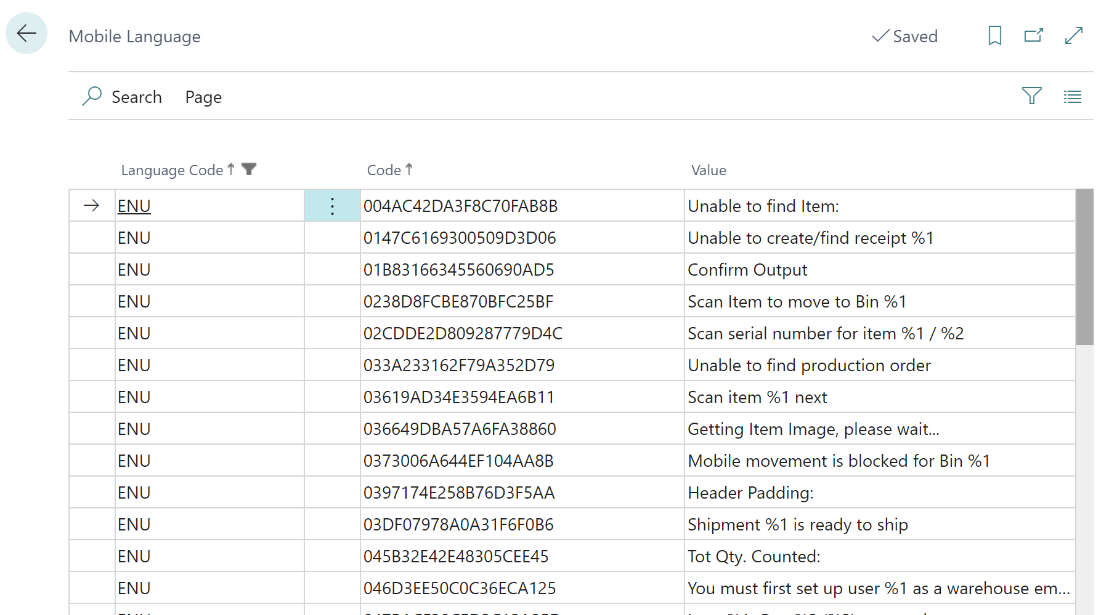Click the back arrow button

pos(27,34)
